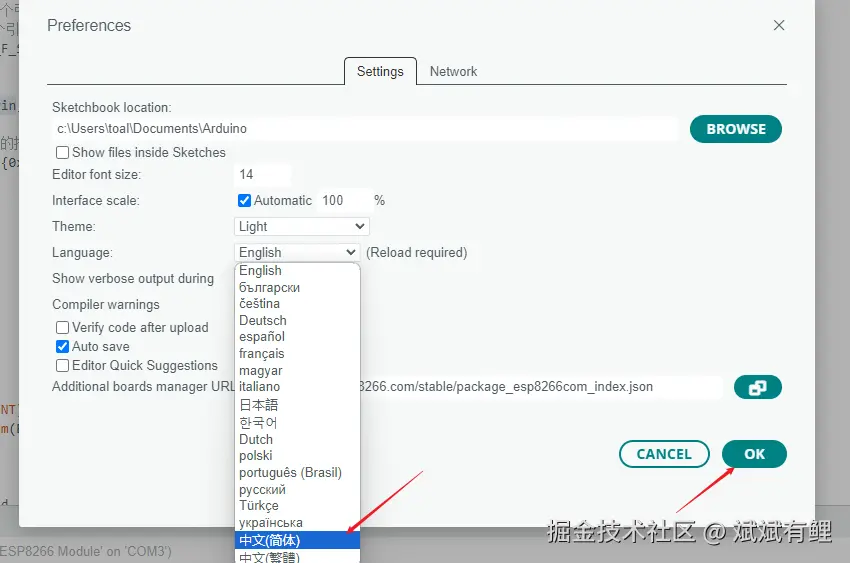Select русский language option

[298, 489]
